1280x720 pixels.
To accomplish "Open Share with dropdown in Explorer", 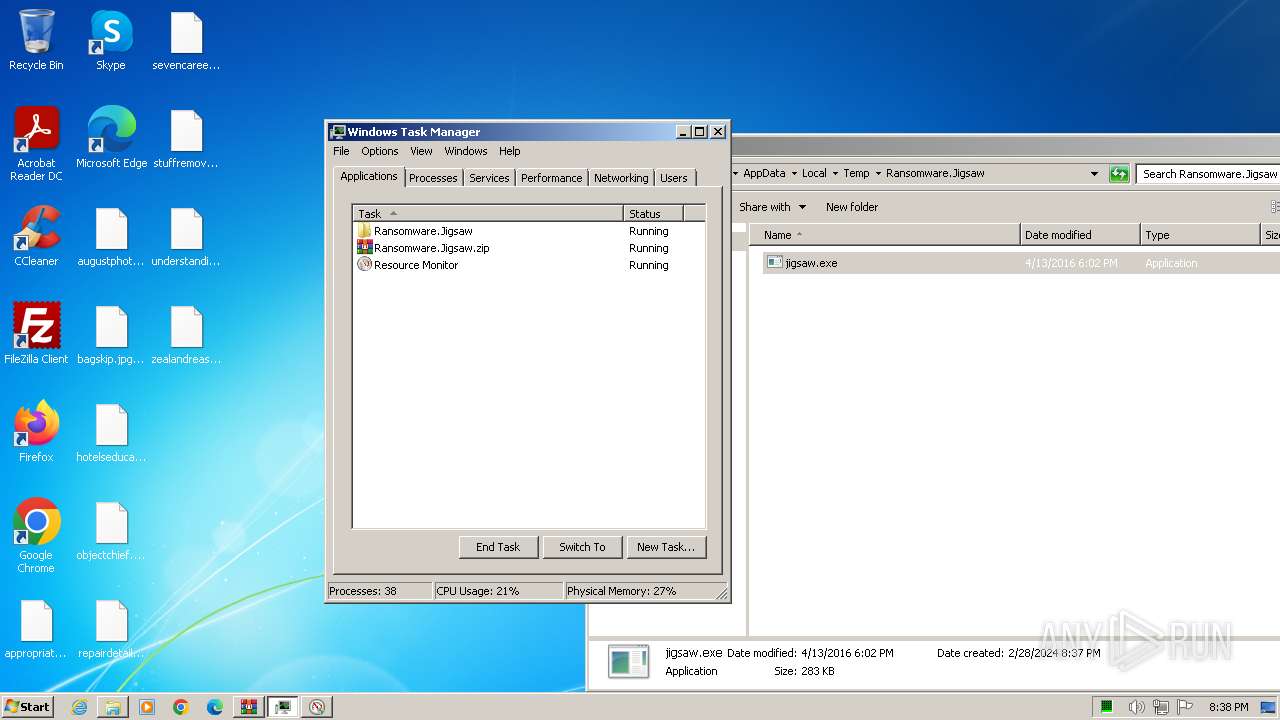I will click(772, 207).
